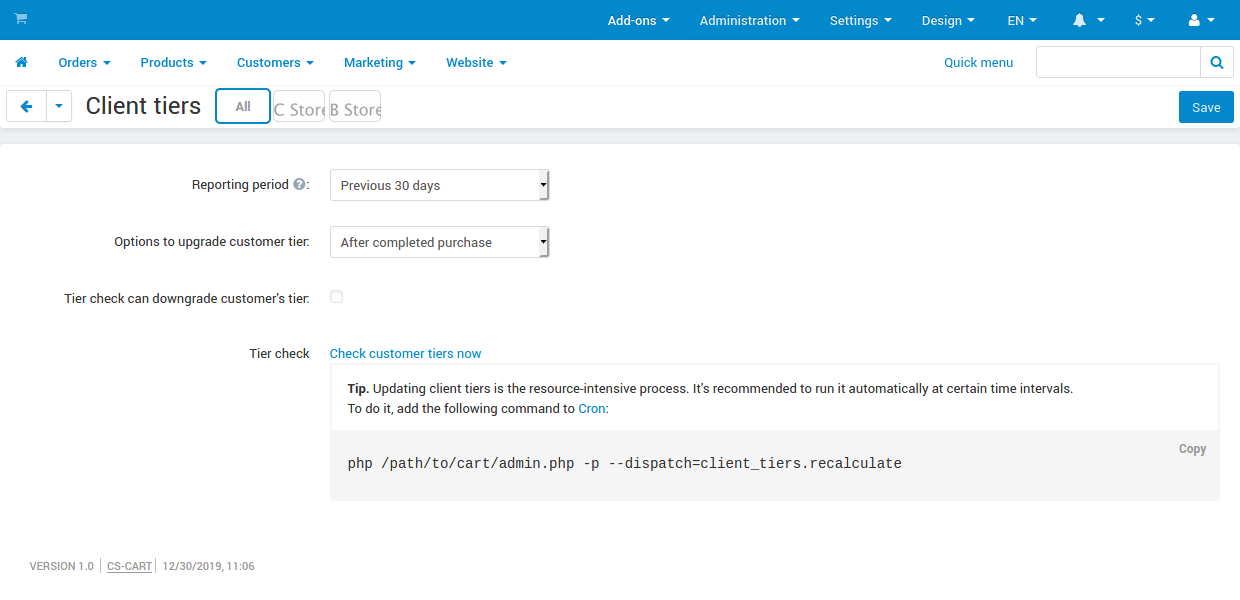Expand the Administration menu
Screen dimensions: 1240x600
750,20
